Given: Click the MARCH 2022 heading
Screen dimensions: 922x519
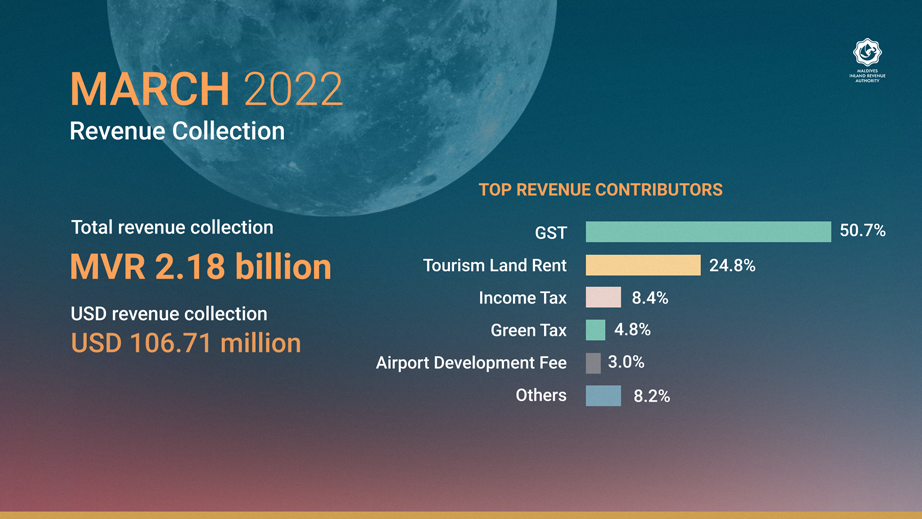Looking at the screenshot, I should point(206,89).
